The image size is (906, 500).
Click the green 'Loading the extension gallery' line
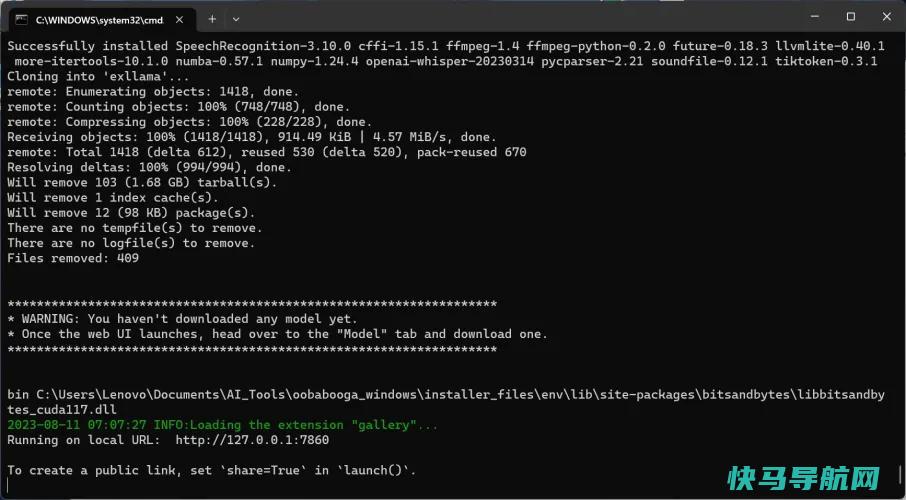222,425
